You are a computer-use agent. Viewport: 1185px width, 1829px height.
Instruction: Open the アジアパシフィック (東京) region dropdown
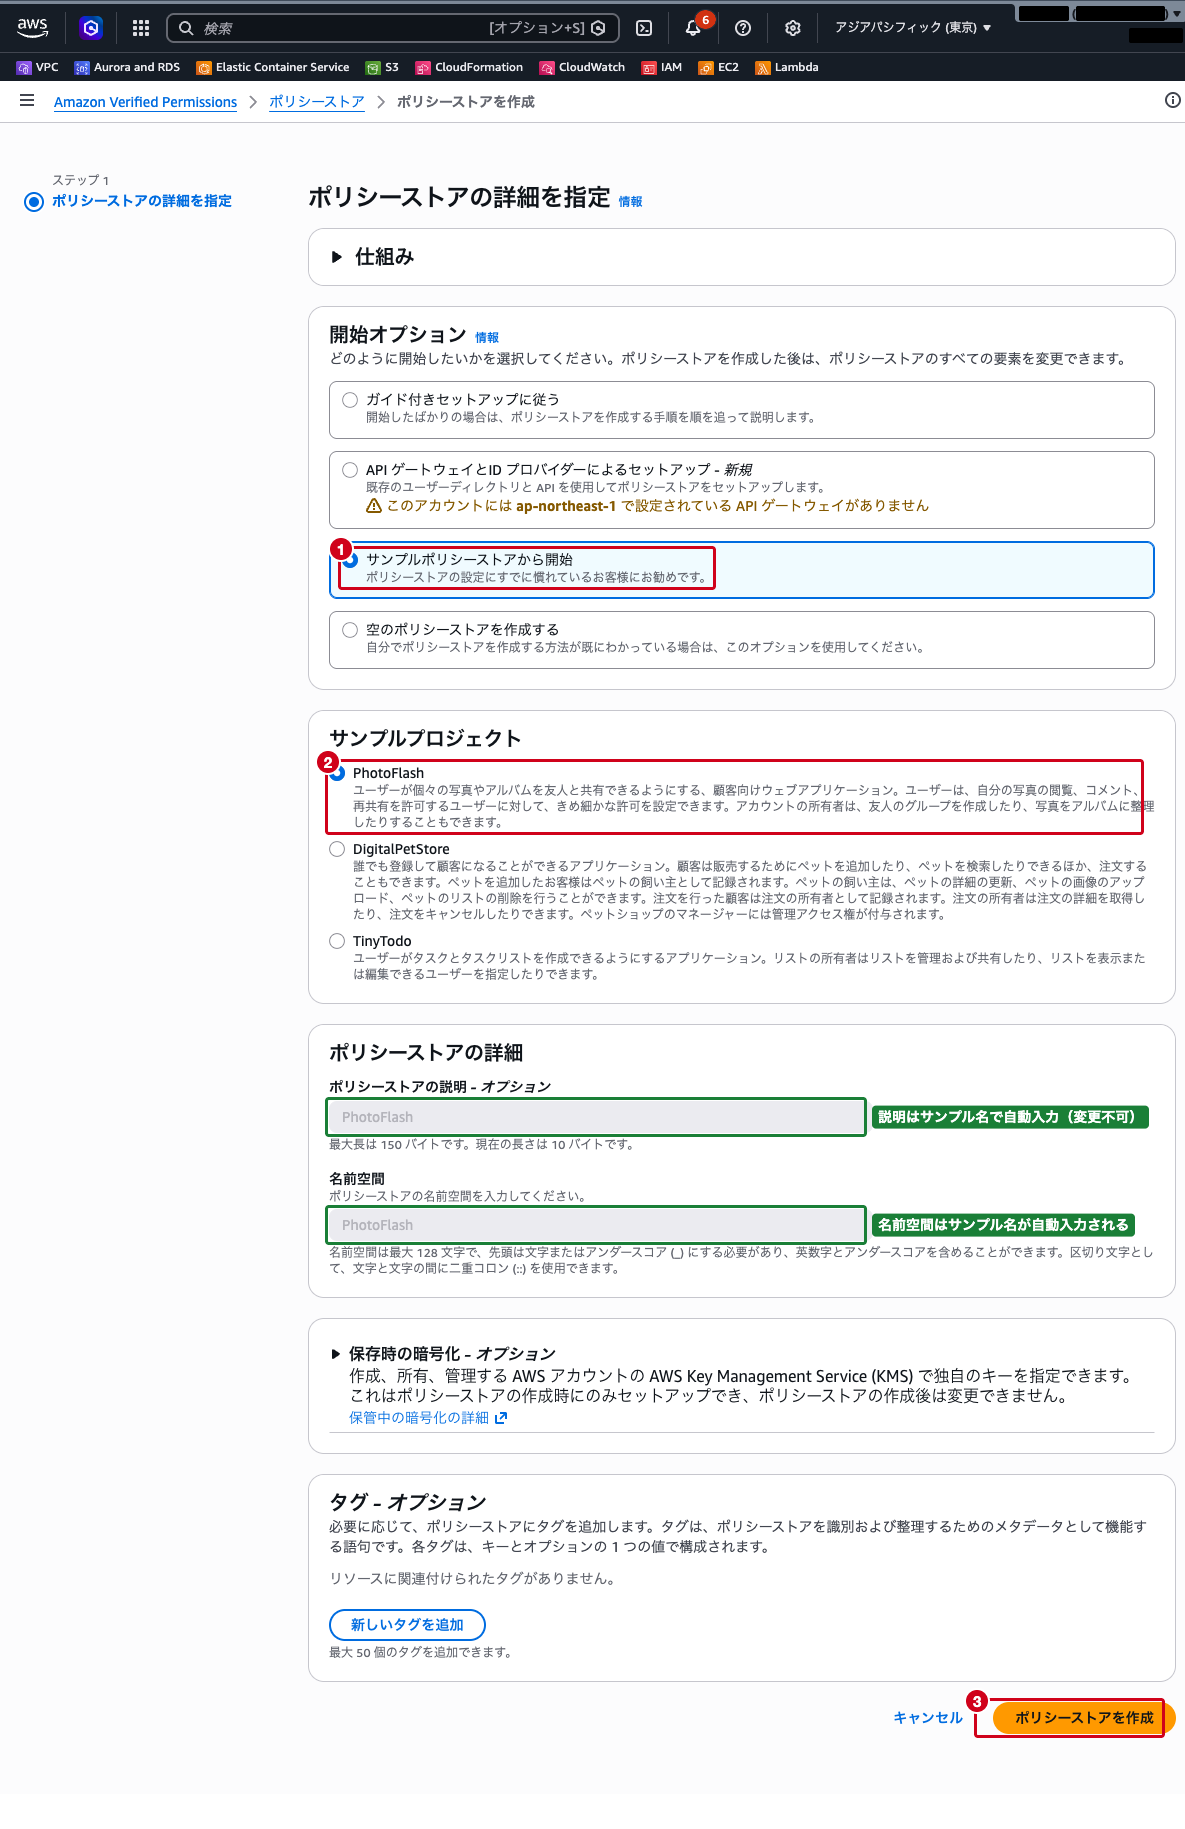click(913, 28)
